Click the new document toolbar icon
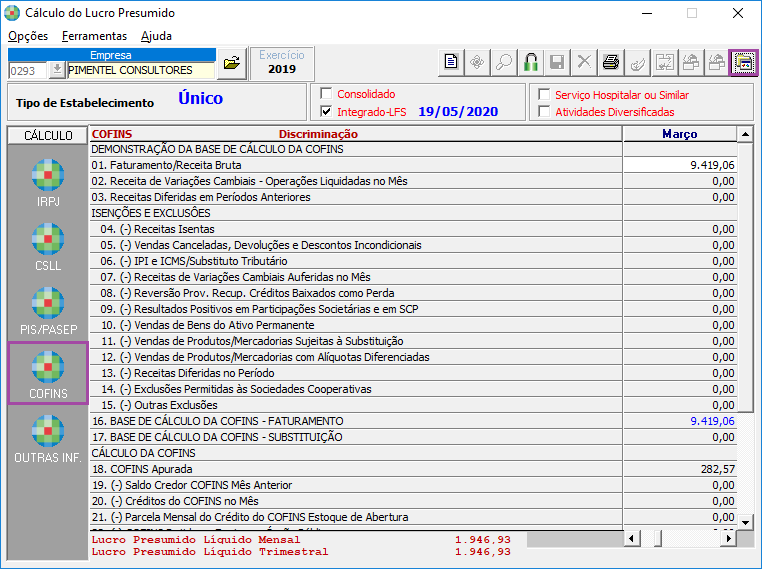This screenshot has height=569, width=762. [x=451, y=62]
